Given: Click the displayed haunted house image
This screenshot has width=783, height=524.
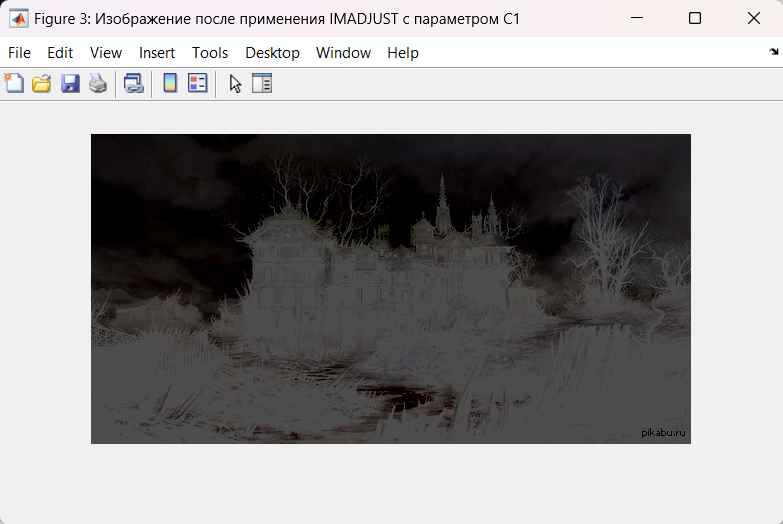Looking at the screenshot, I should pos(391,288).
